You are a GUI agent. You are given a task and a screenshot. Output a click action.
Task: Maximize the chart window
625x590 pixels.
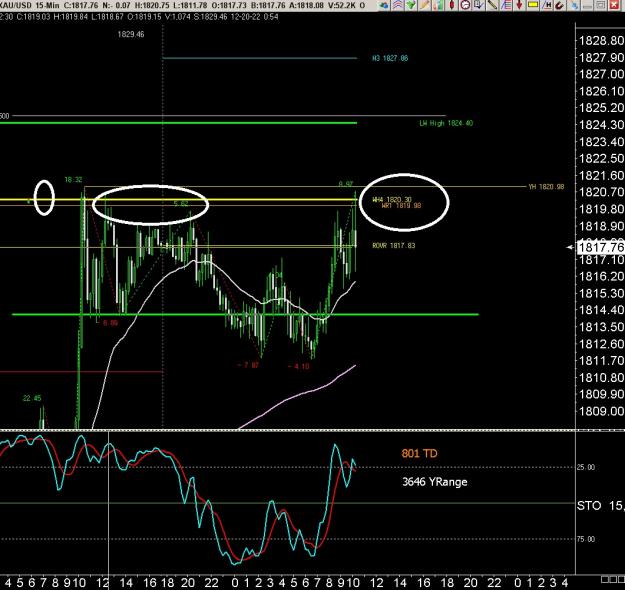pyautogui.click(x=601, y=5)
